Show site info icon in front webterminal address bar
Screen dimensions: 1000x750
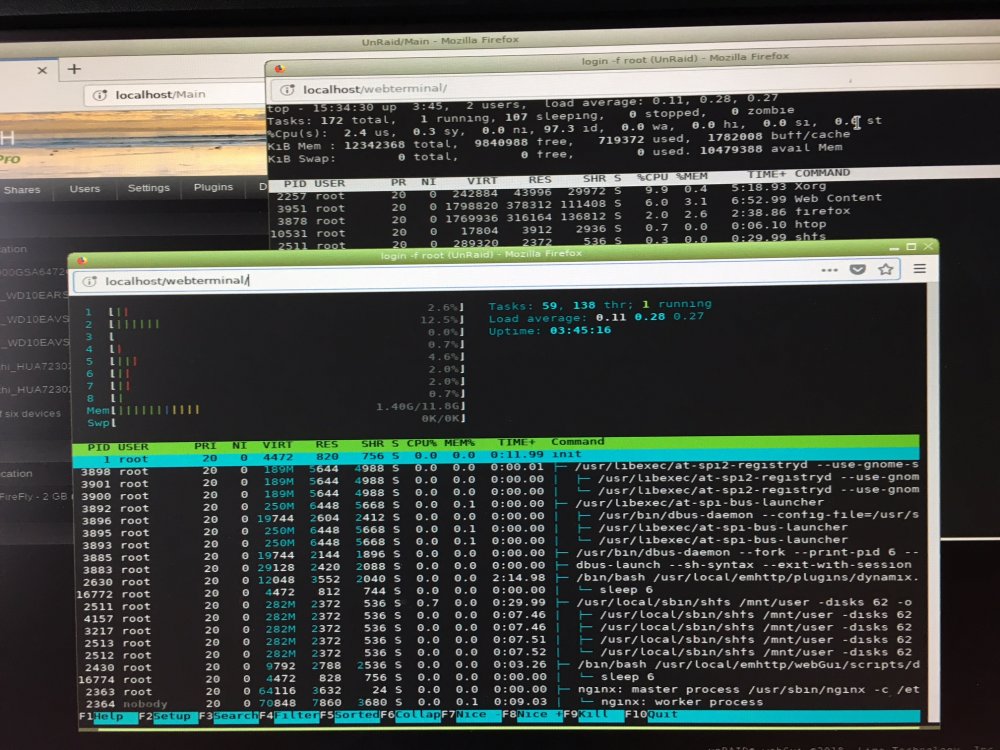(90, 281)
